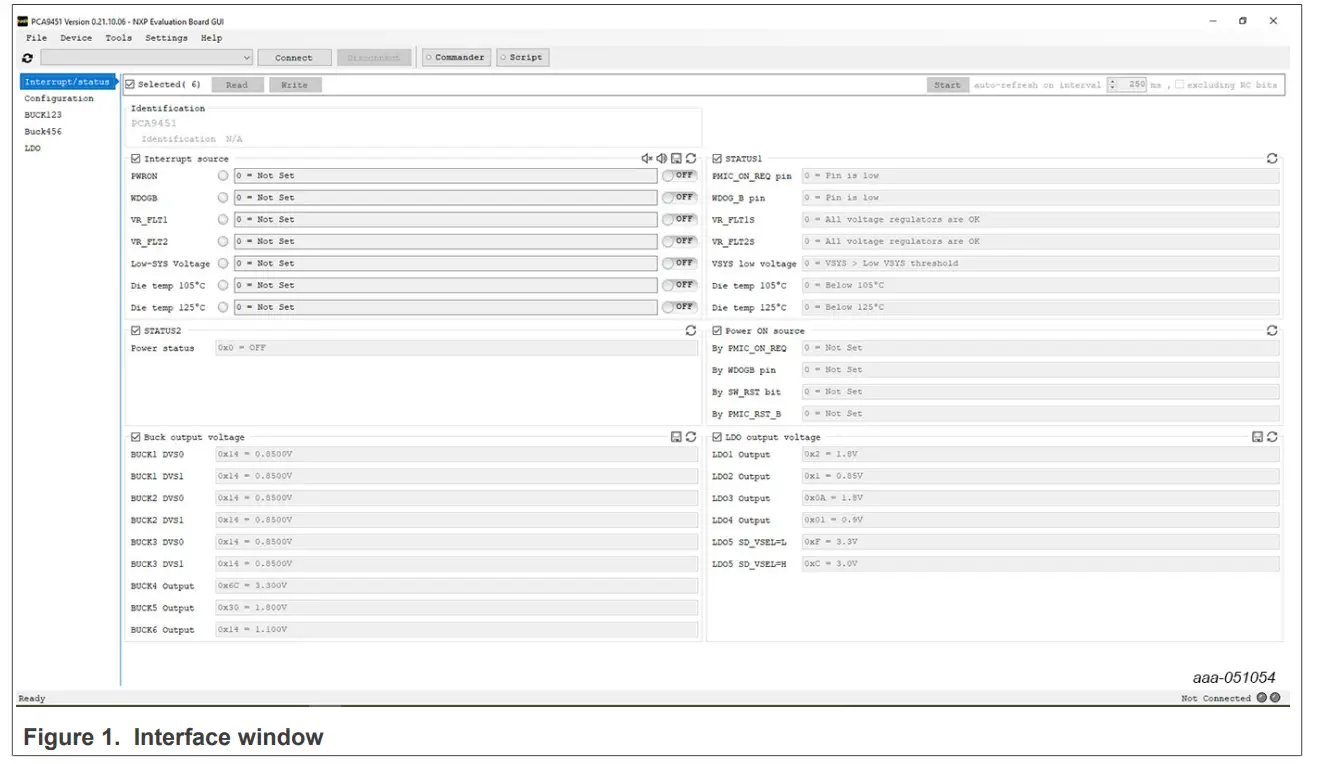Toggle the VR_FLT2 OFF switch
1317x764 pixels.
679,242
